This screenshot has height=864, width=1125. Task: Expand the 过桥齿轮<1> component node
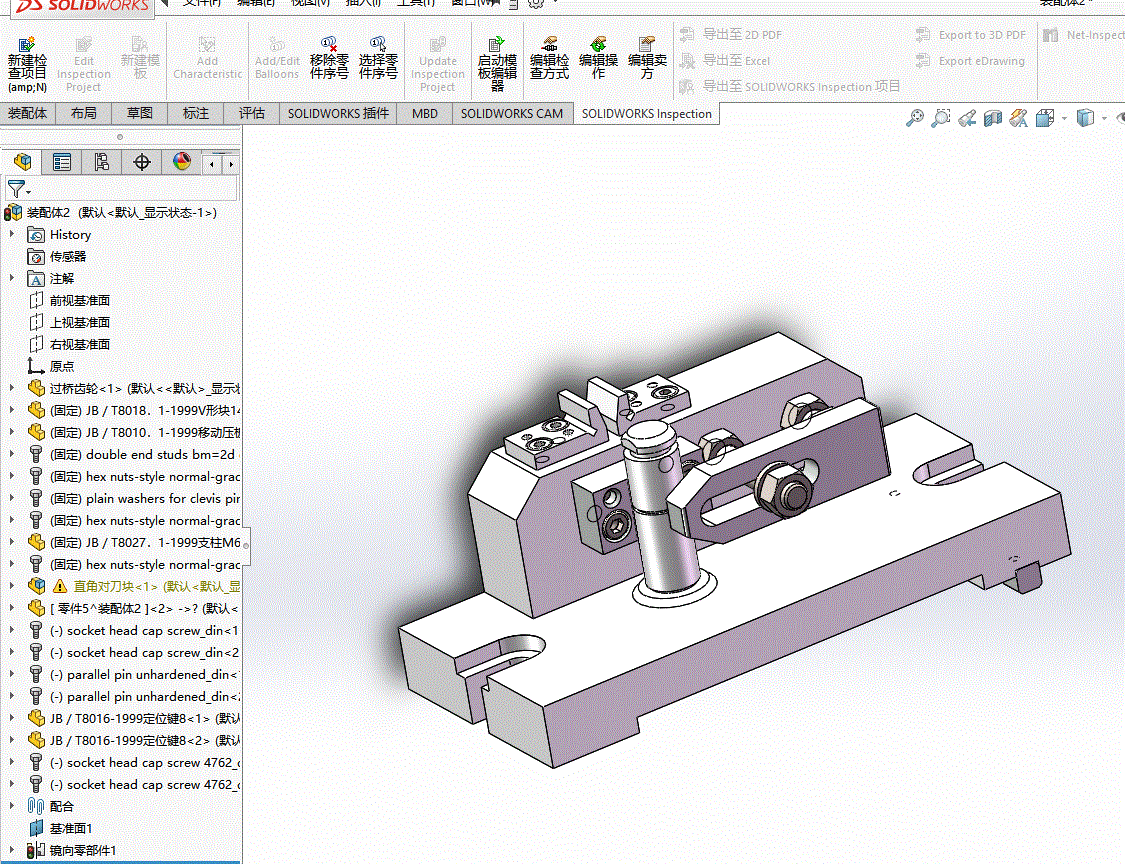pyautogui.click(x=12, y=388)
